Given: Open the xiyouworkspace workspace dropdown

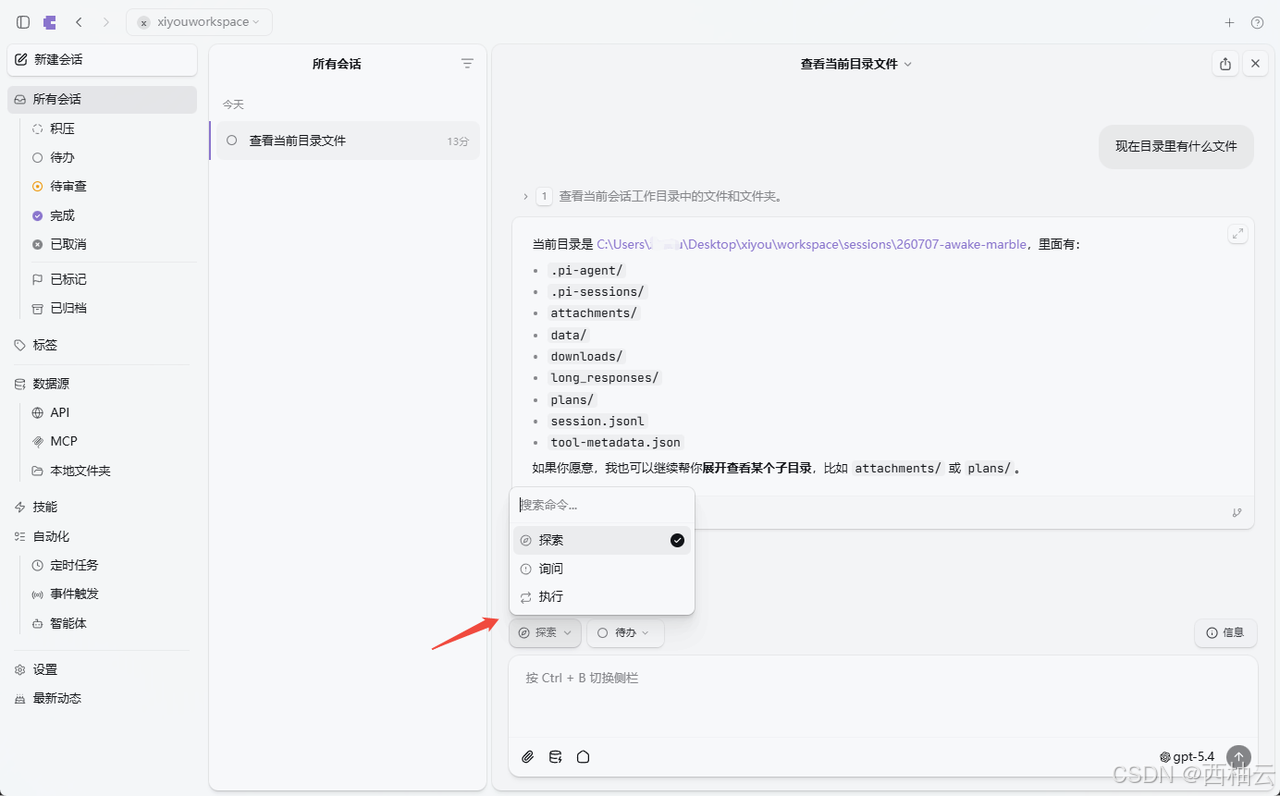Looking at the screenshot, I should pos(199,22).
